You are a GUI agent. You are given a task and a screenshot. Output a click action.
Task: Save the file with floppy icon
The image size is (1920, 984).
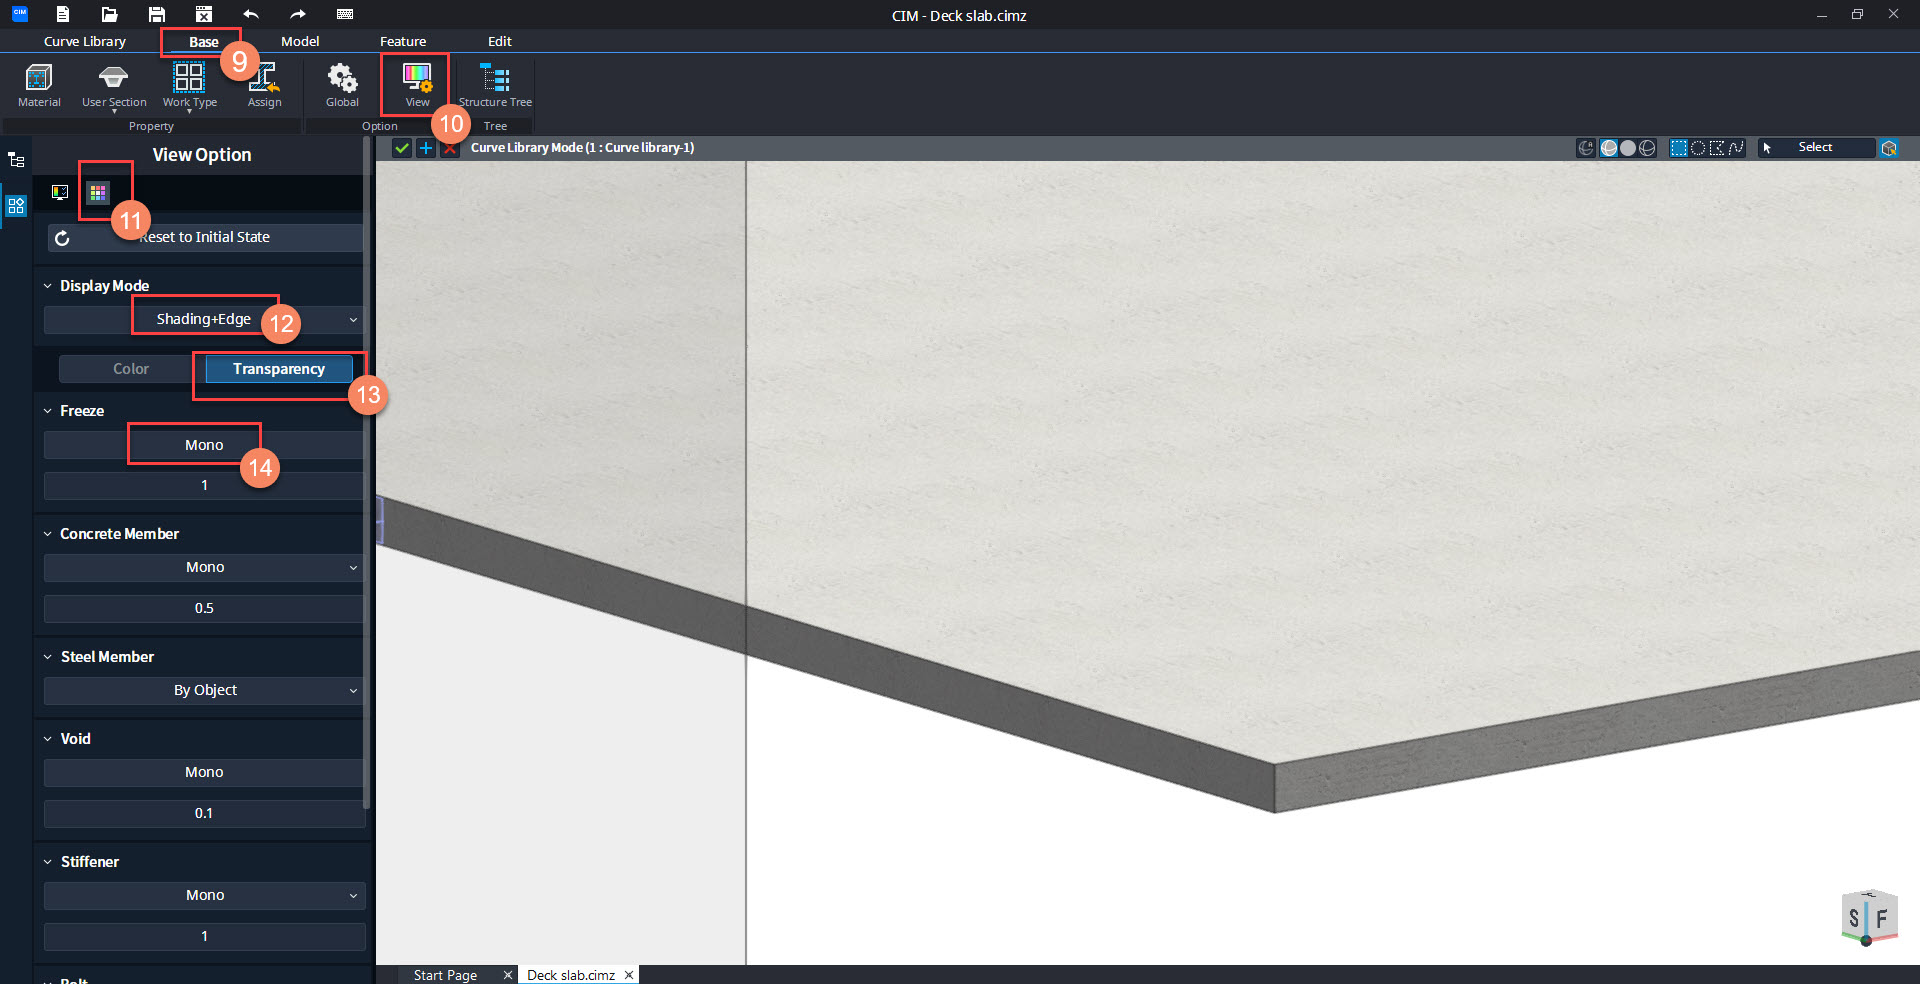(157, 14)
